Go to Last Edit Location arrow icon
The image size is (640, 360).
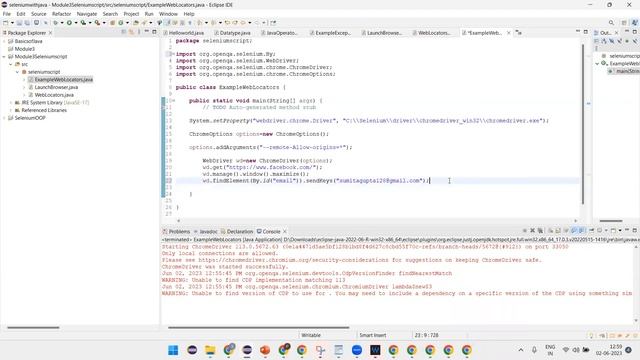point(227,23)
